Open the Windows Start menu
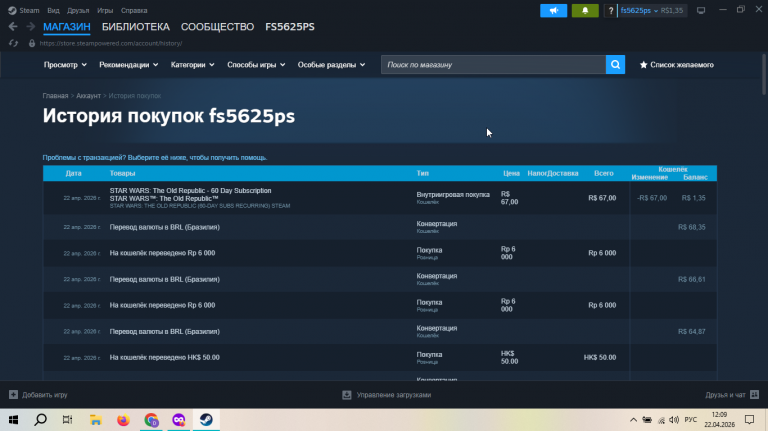Viewport: 768px width, 431px height. [13, 420]
